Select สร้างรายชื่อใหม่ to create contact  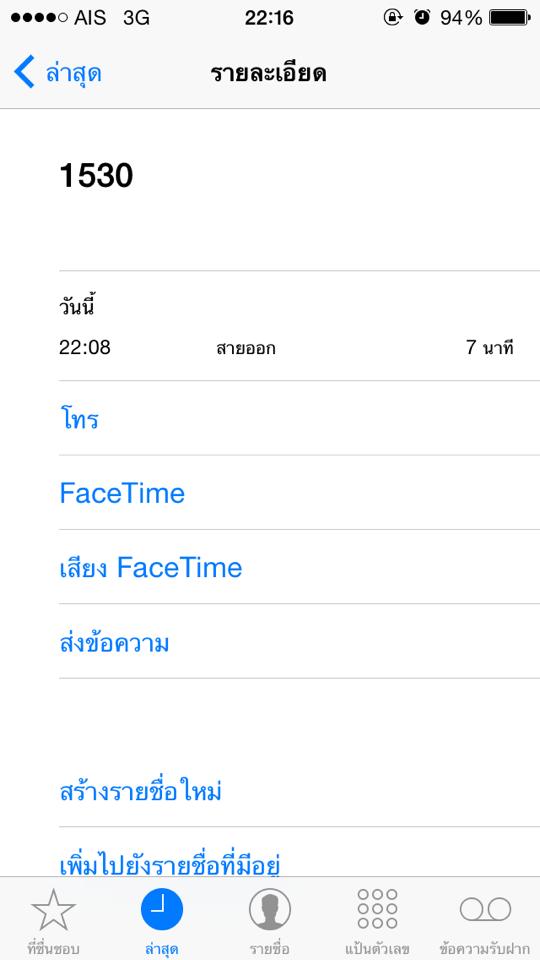[299, 790]
